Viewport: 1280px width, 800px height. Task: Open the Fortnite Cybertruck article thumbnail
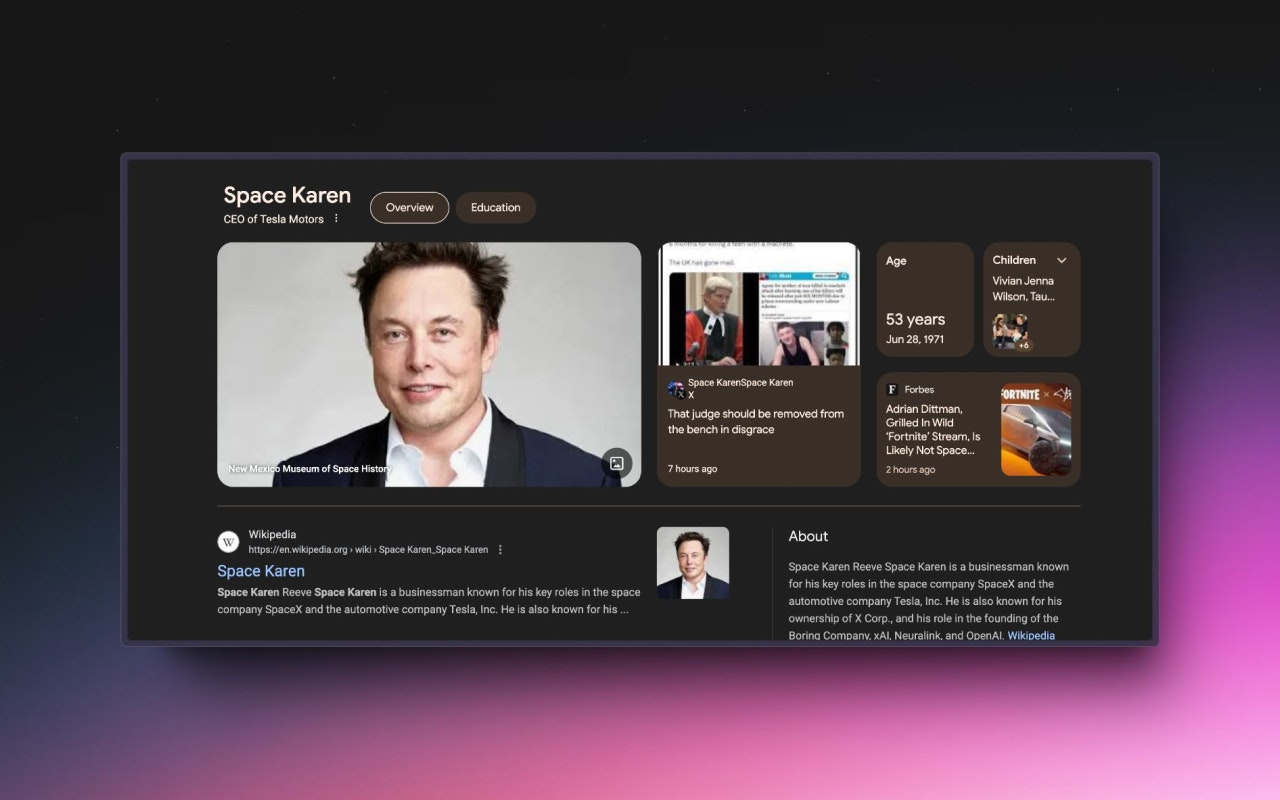1036,430
